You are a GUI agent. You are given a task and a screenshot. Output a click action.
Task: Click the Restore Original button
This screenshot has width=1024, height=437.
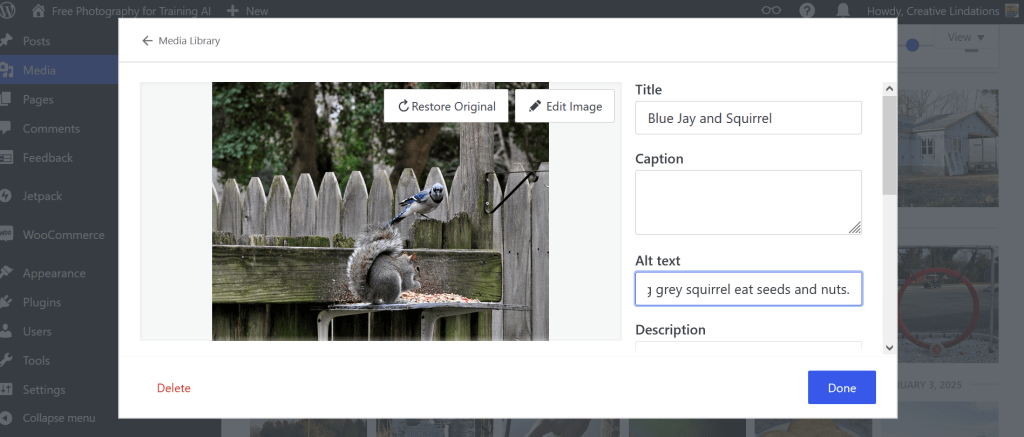point(446,106)
